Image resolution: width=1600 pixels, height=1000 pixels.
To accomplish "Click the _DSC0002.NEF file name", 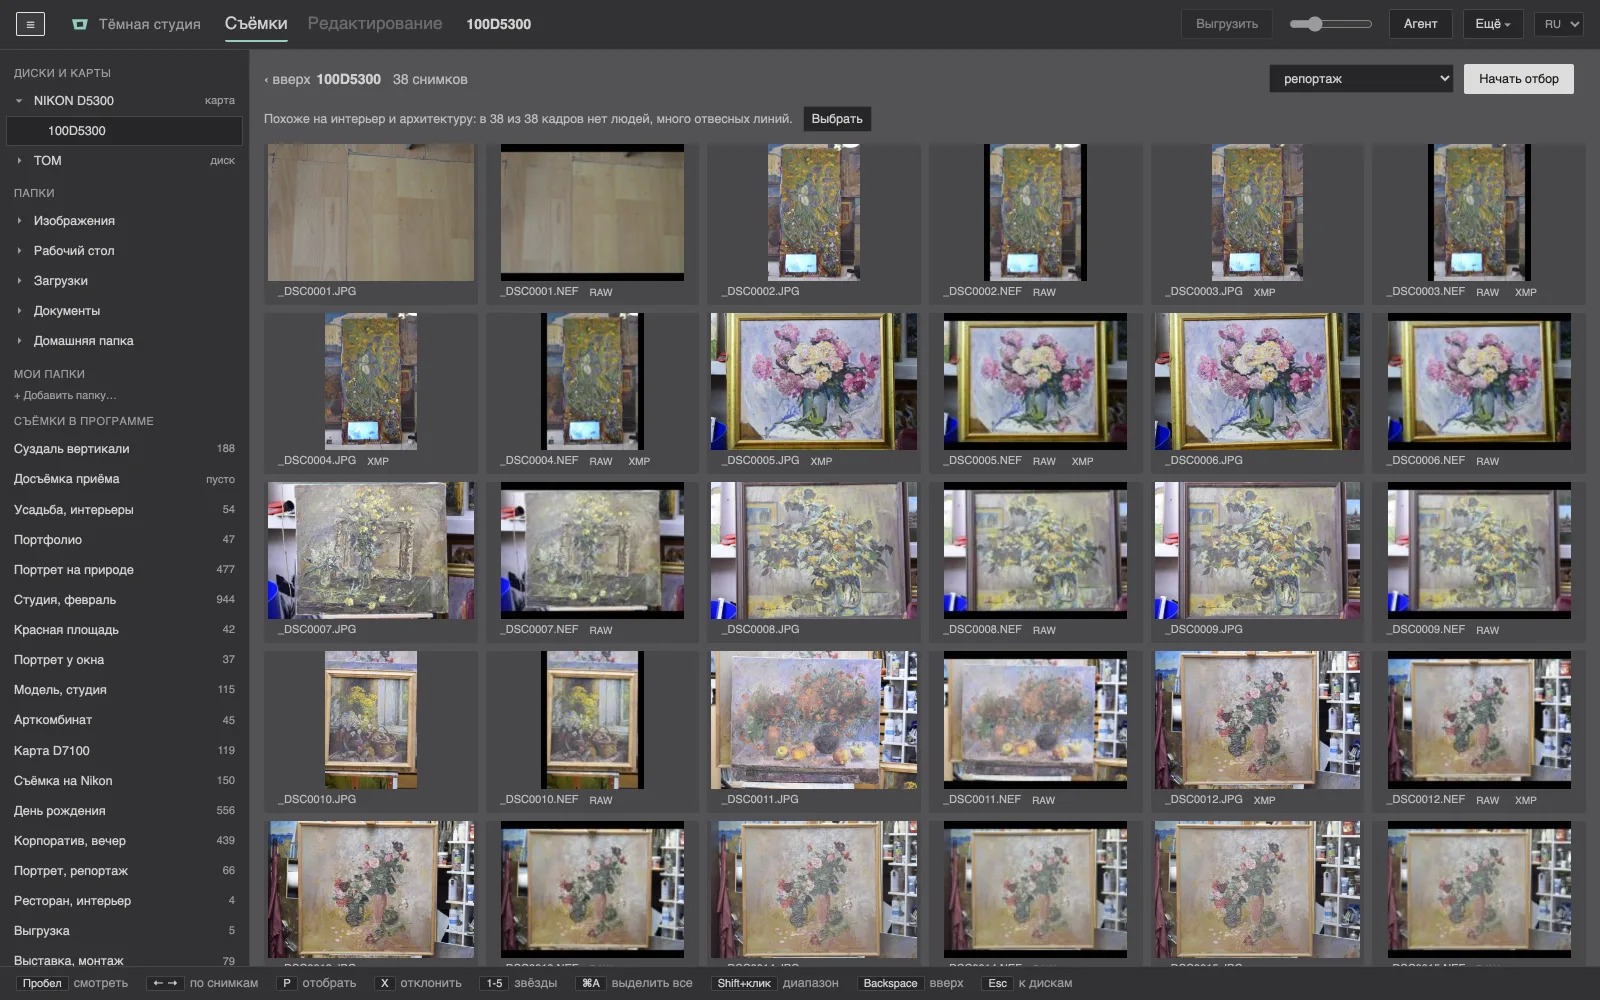I will click(982, 292).
